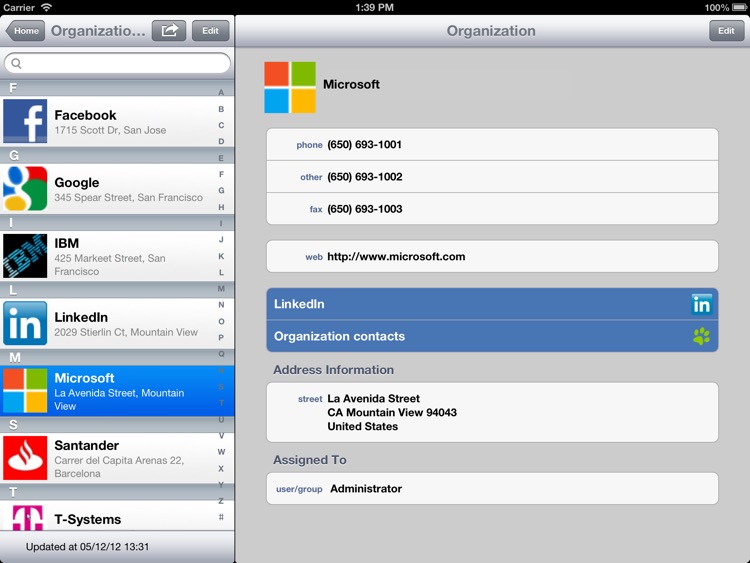Select the IBM organization row

[117, 256]
